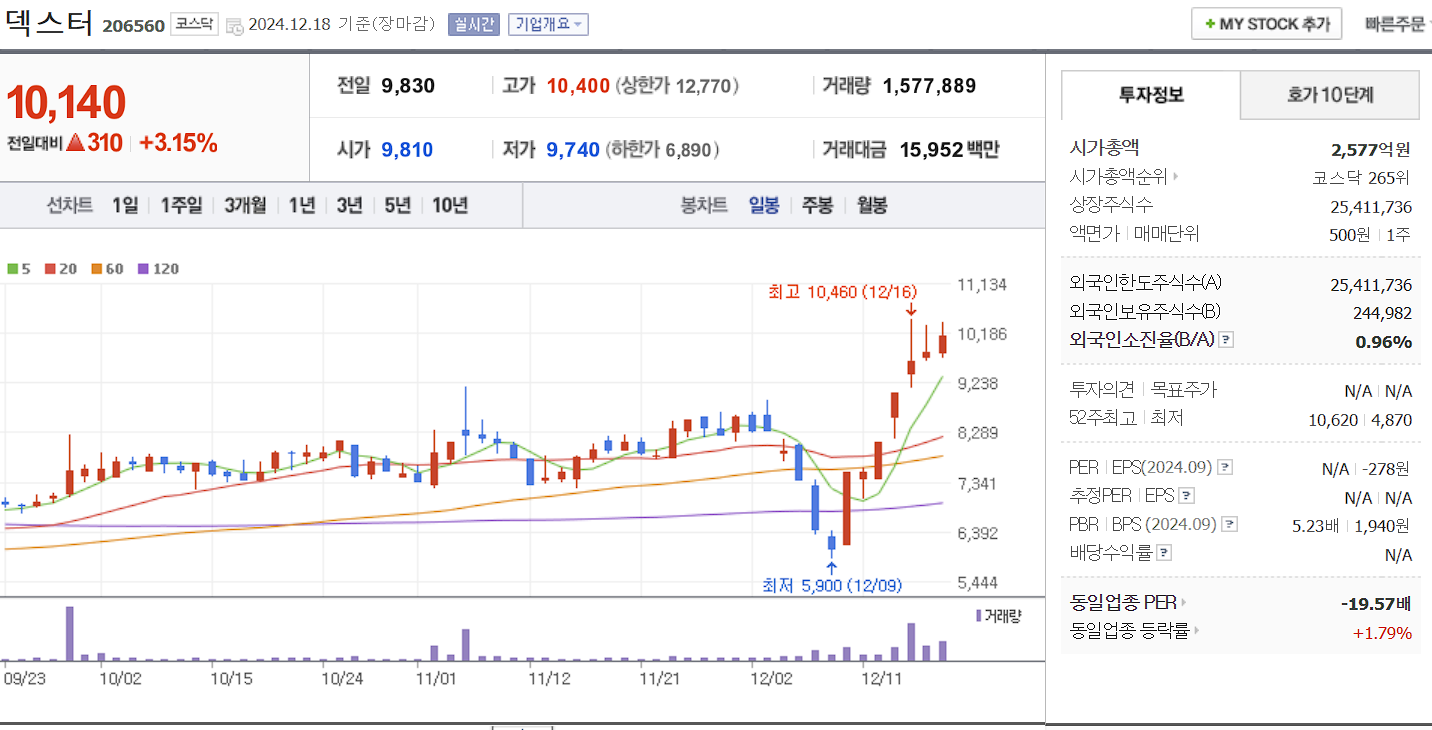The width and height of the screenshot is (1432, 730).
Task: Click the purple 거래량 legend icon
Action: coord(977,617)
